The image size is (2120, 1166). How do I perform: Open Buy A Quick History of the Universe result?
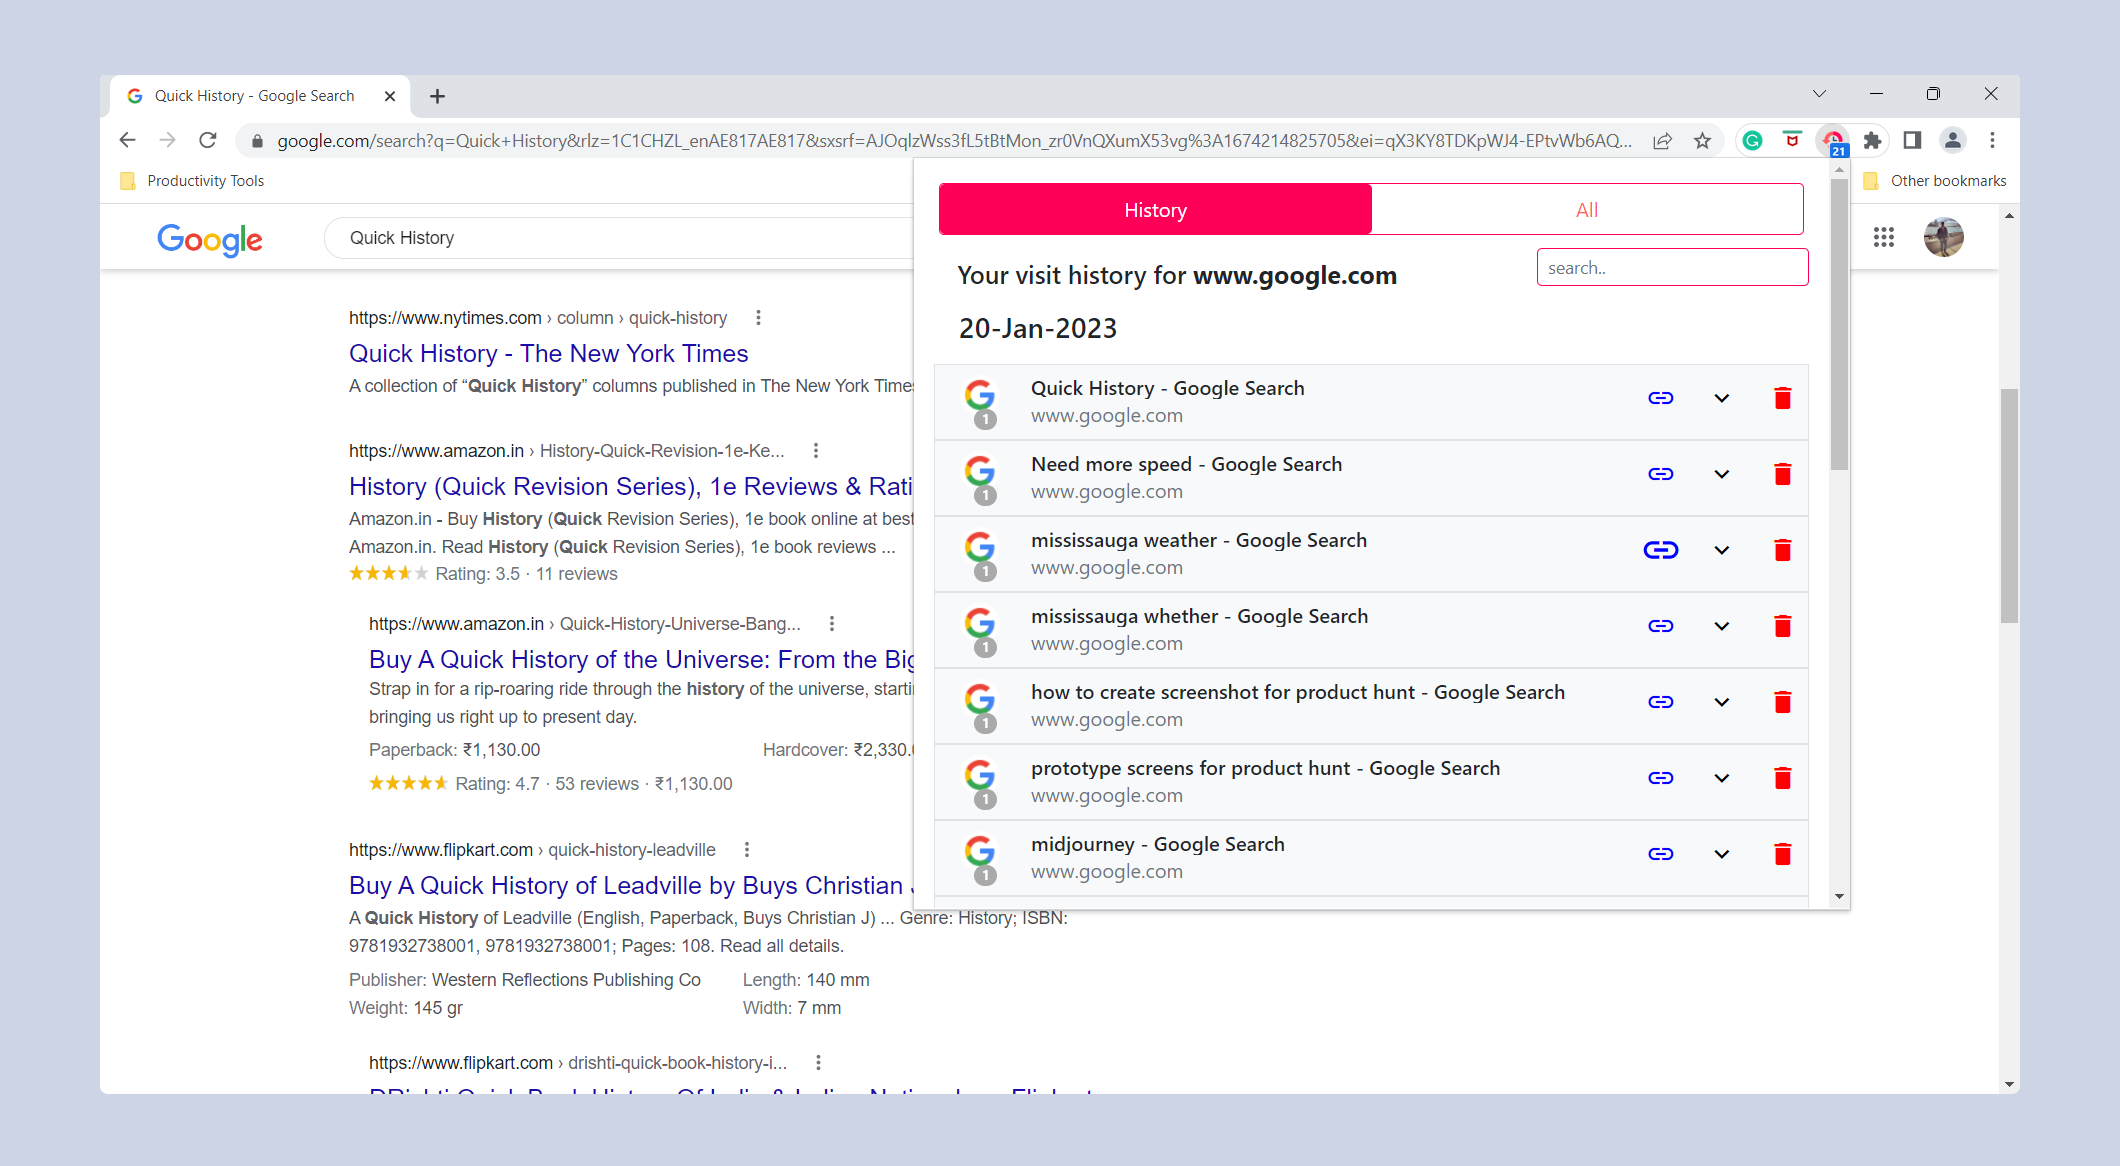point(641,660)
